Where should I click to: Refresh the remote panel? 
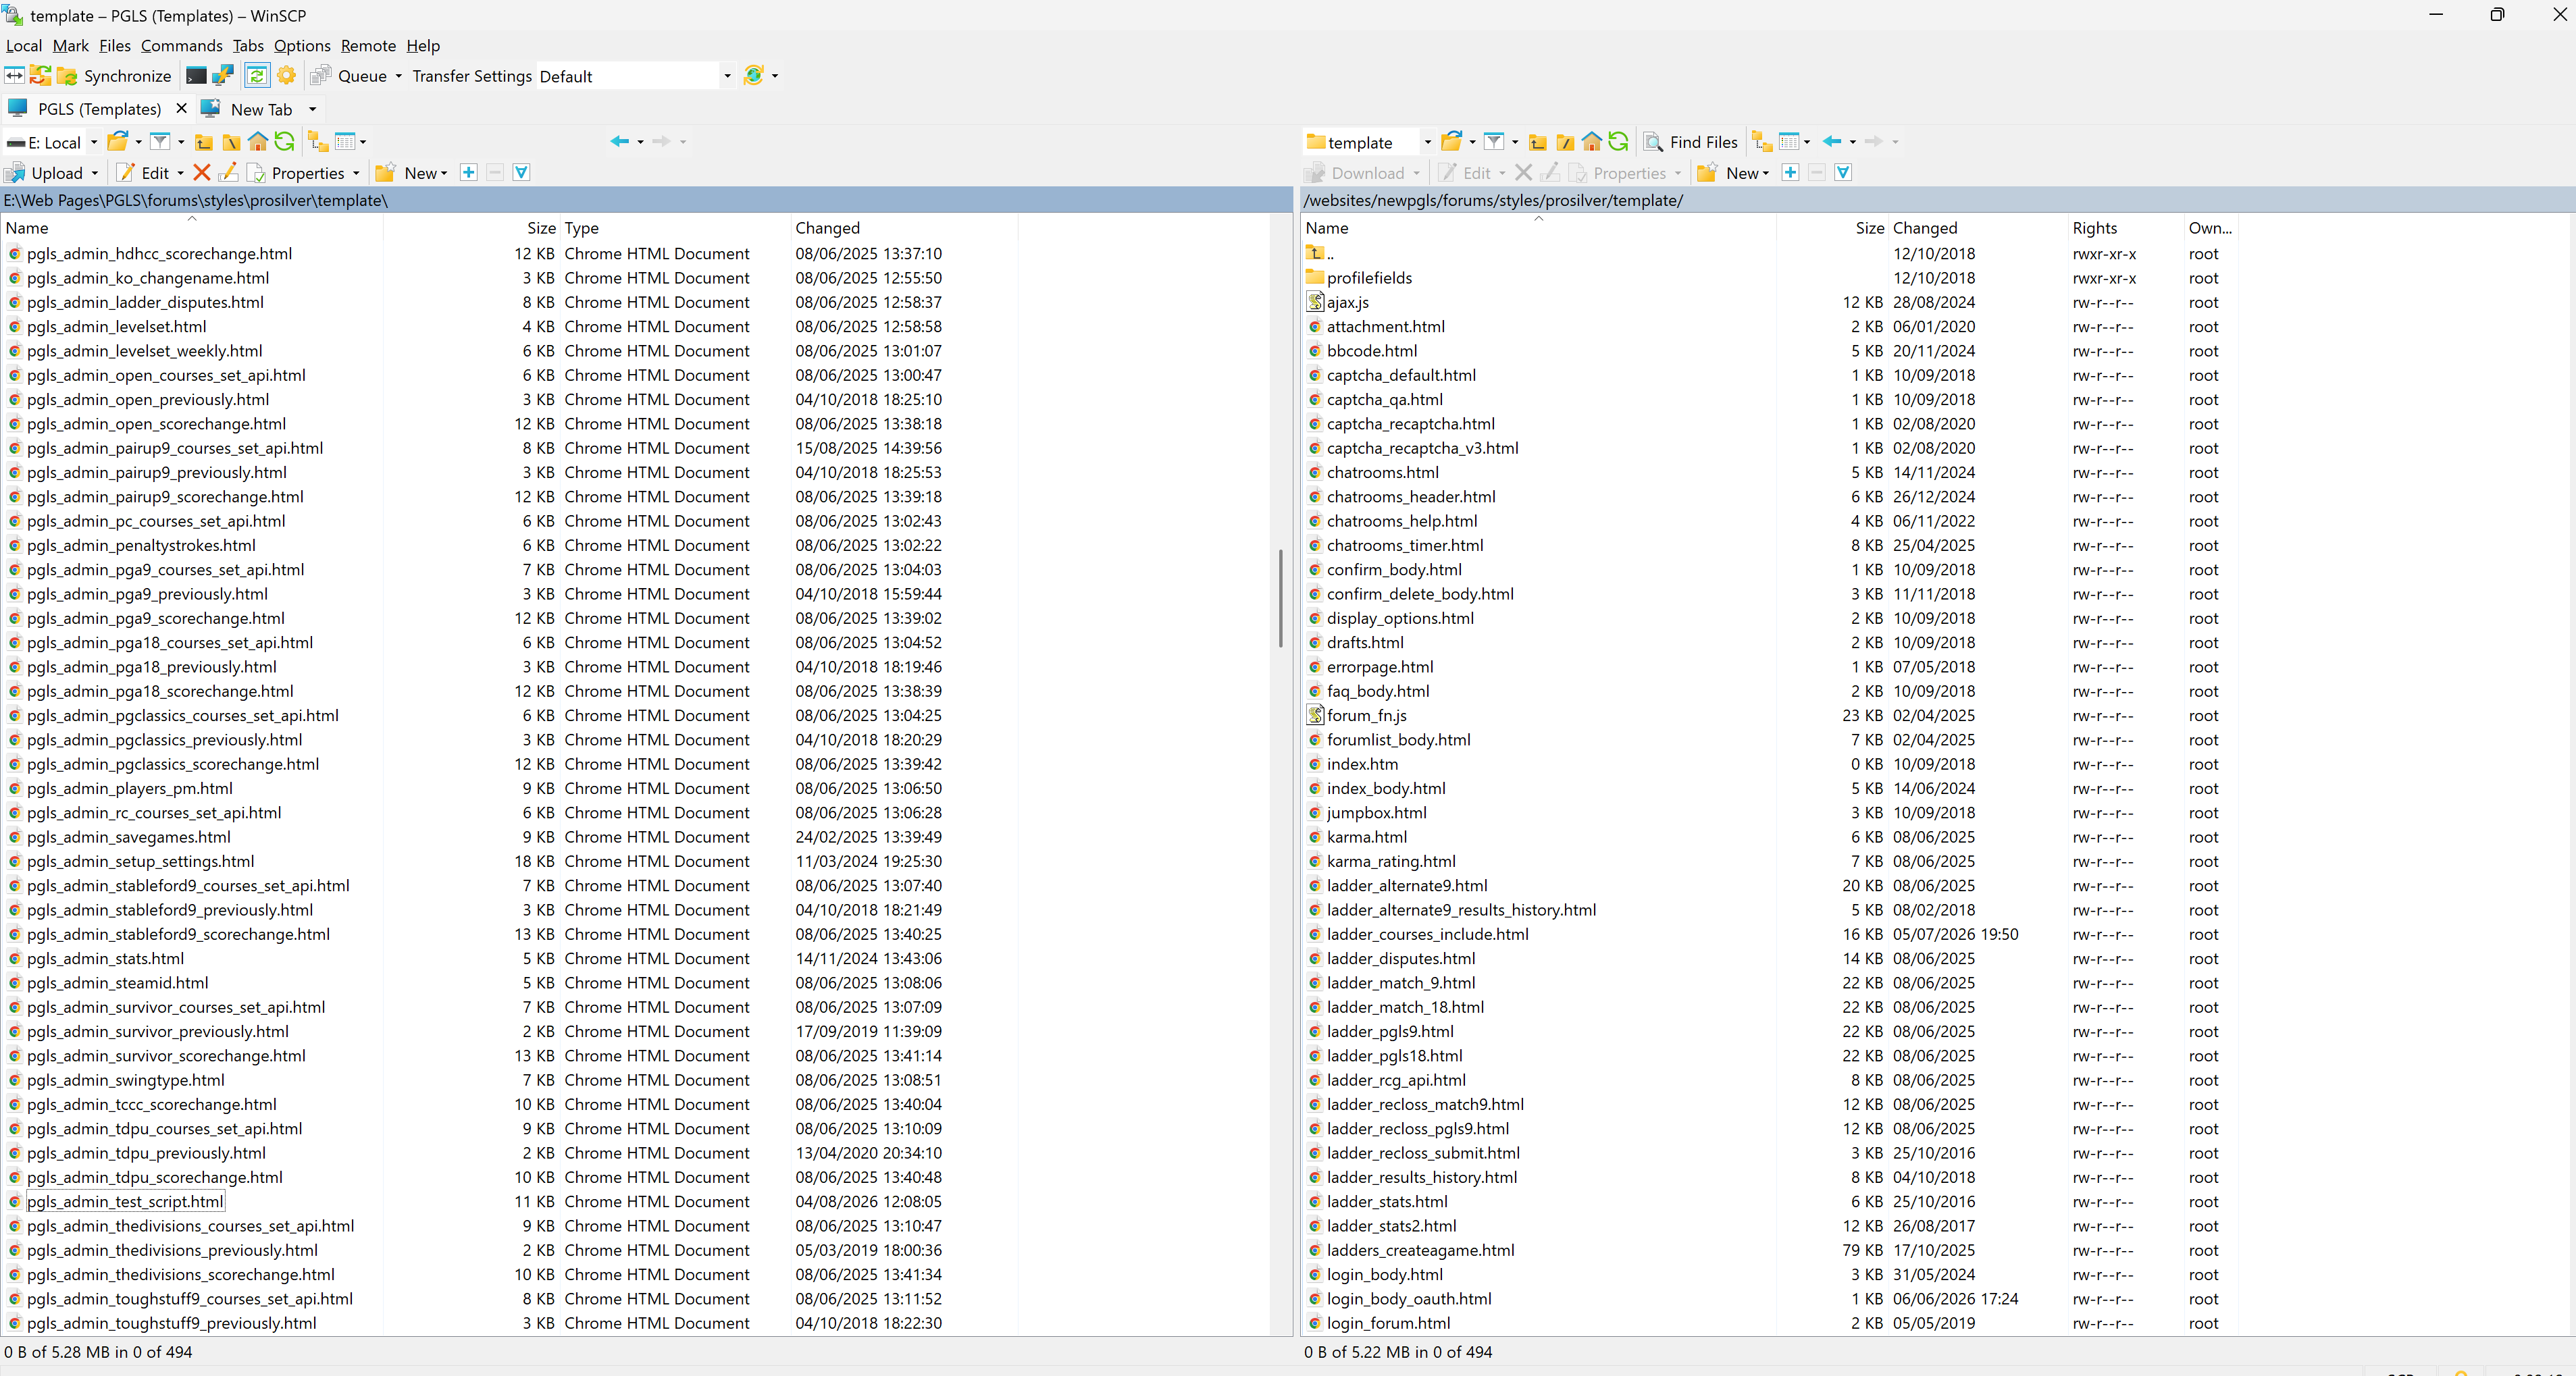pos(1619,141)
